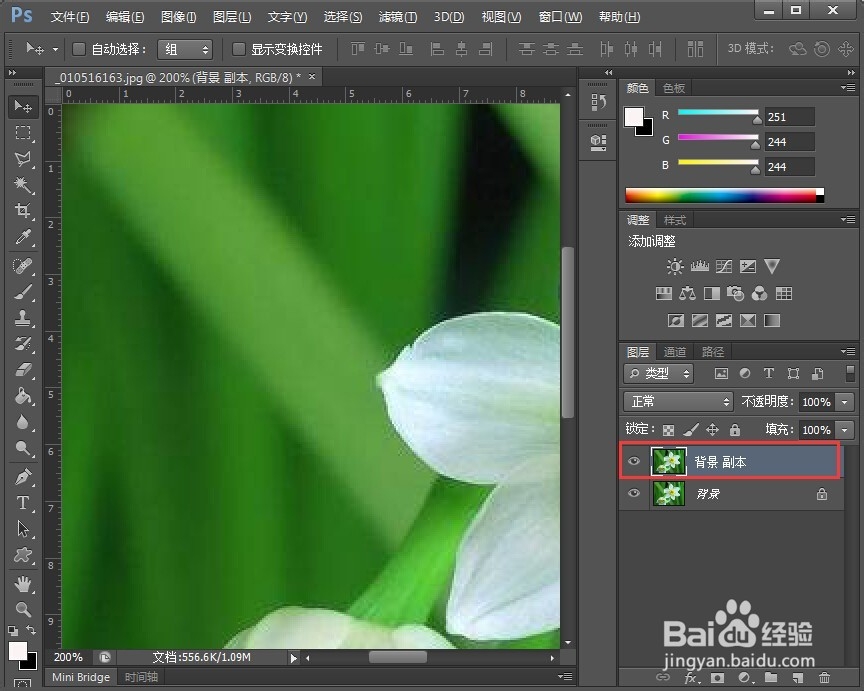Select the Pen tool

click(x=23, y=477)
